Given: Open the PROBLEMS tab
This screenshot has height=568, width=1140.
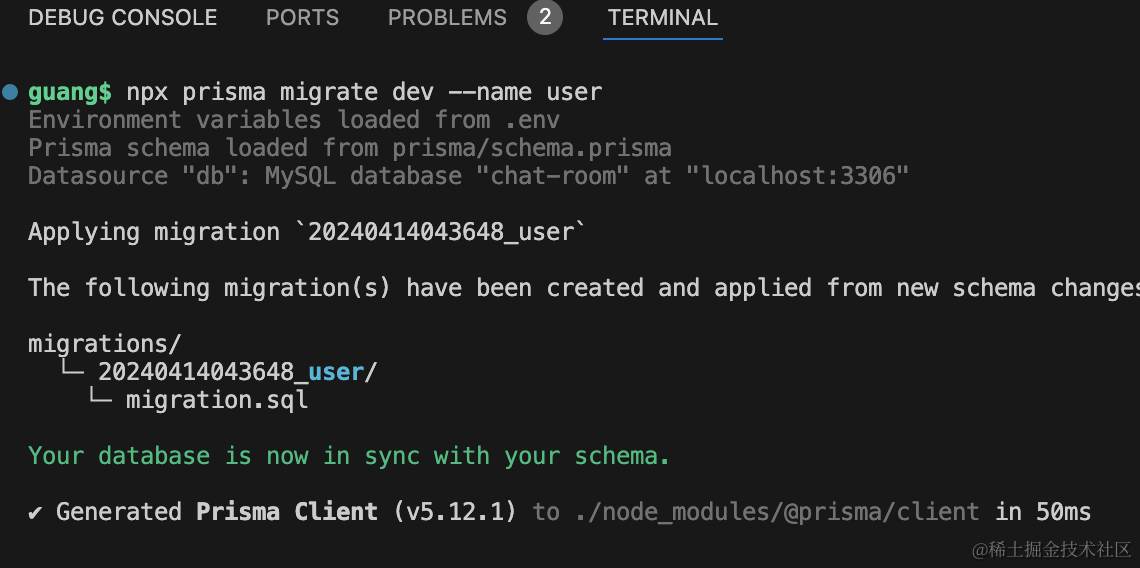Looking at the screenshot, I should tap(447, 18).
